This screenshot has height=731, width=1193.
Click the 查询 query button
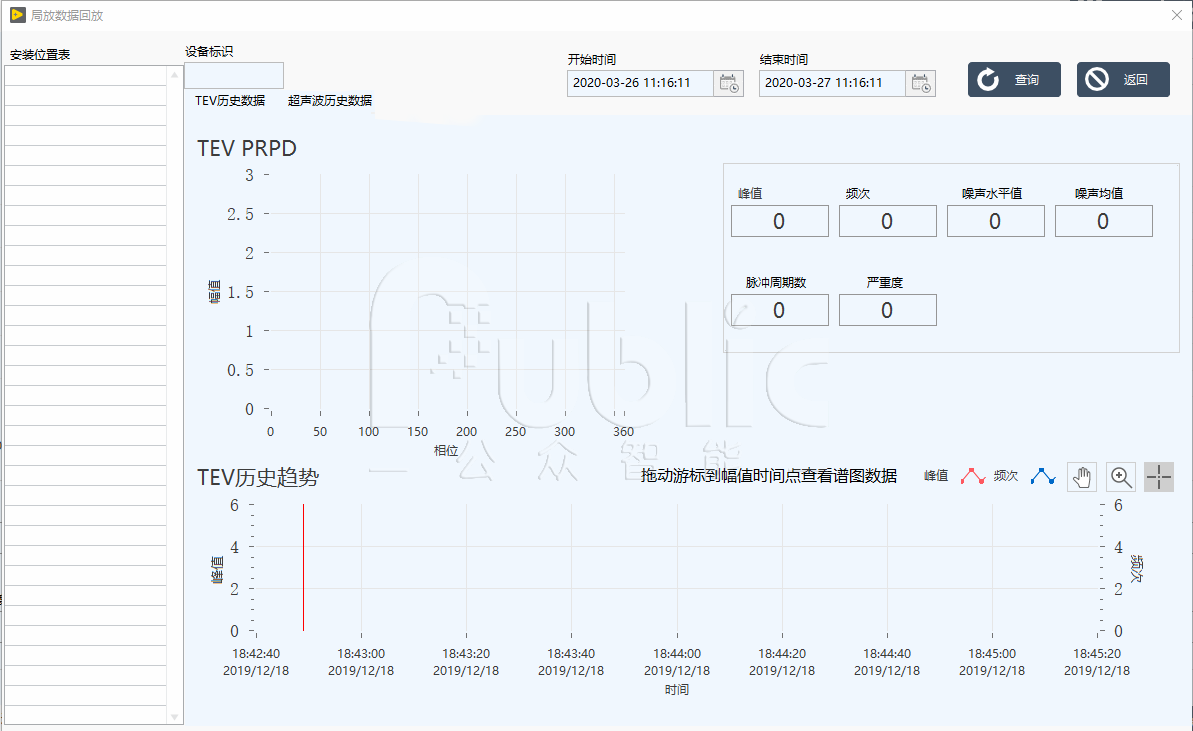[1013, 79]
